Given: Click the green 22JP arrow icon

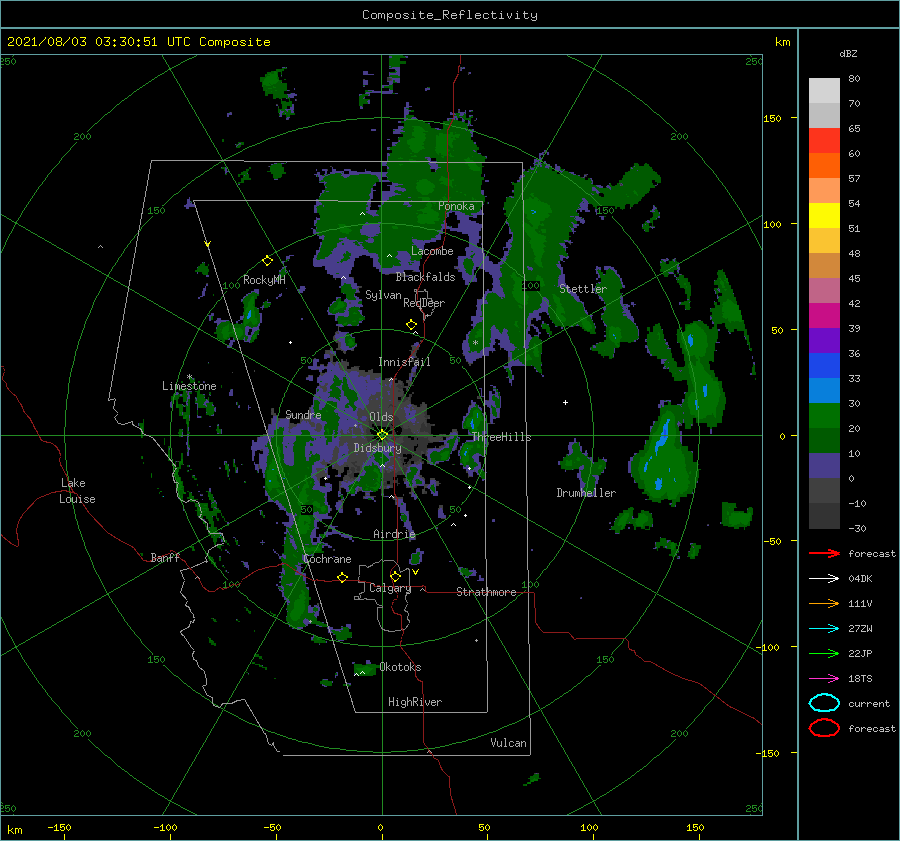Looking at the screenshot, I should (824, 653).
